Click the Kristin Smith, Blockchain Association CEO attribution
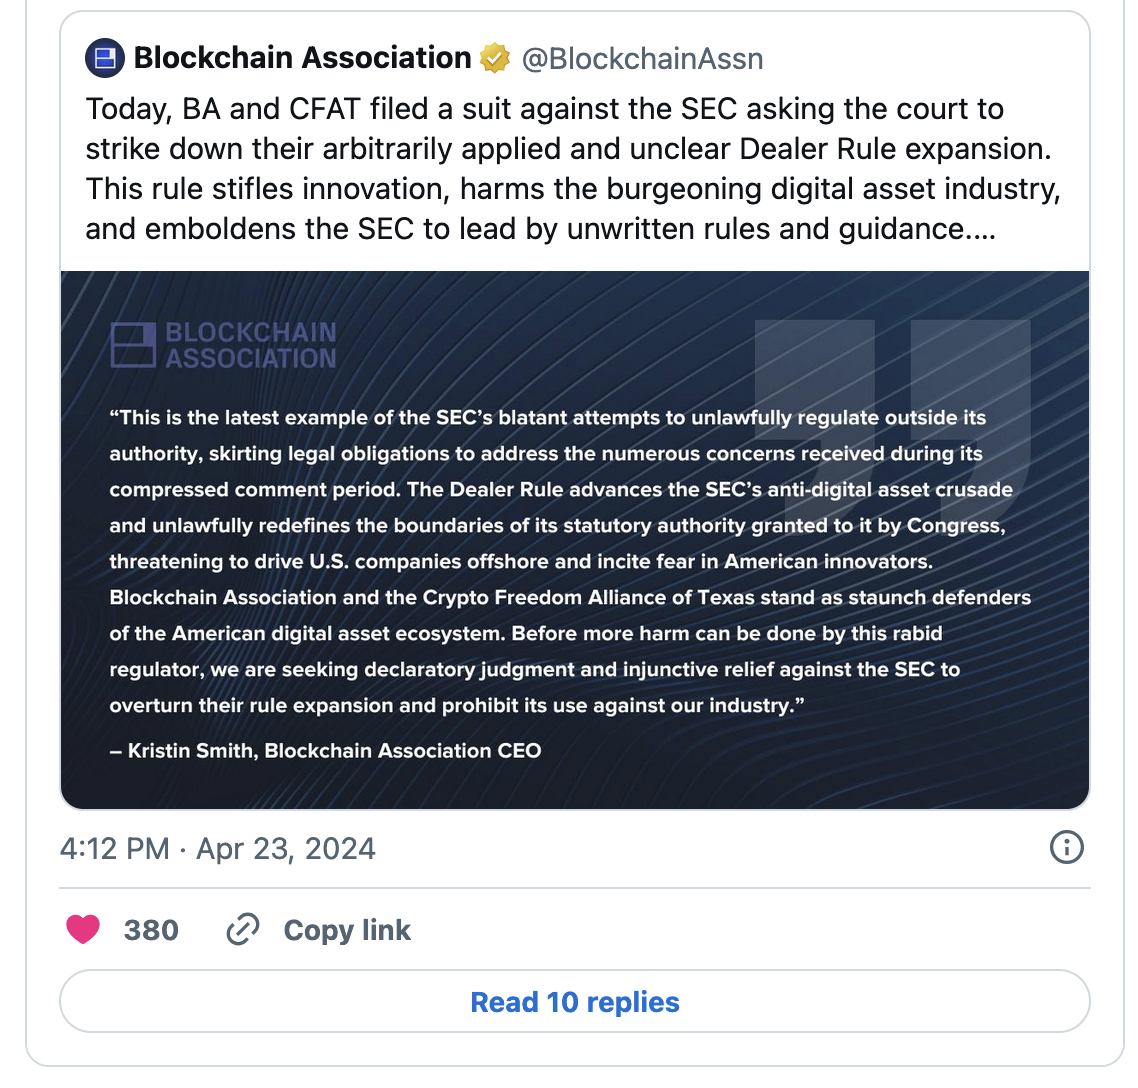1138x1088 pixels. [x=326, y=750]
